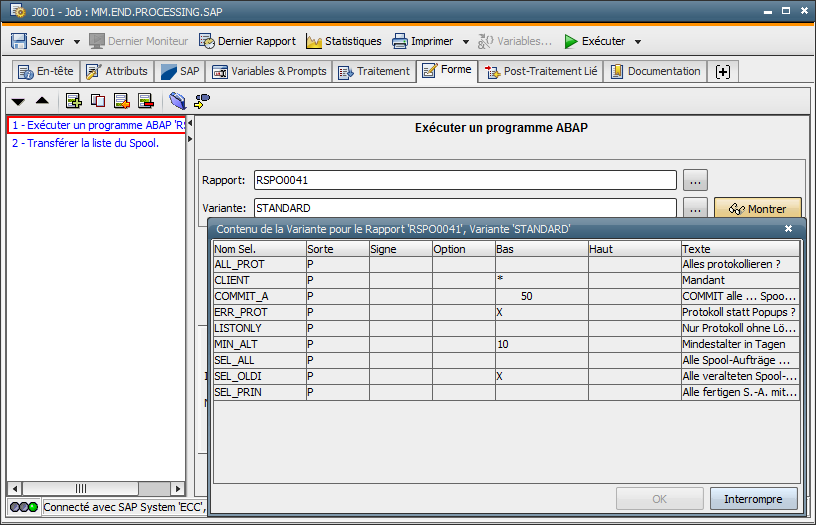This screenshot has height=525, width=816.
Task: Select step 2 Transférer la liste du Spool
Action: (85, 143)
